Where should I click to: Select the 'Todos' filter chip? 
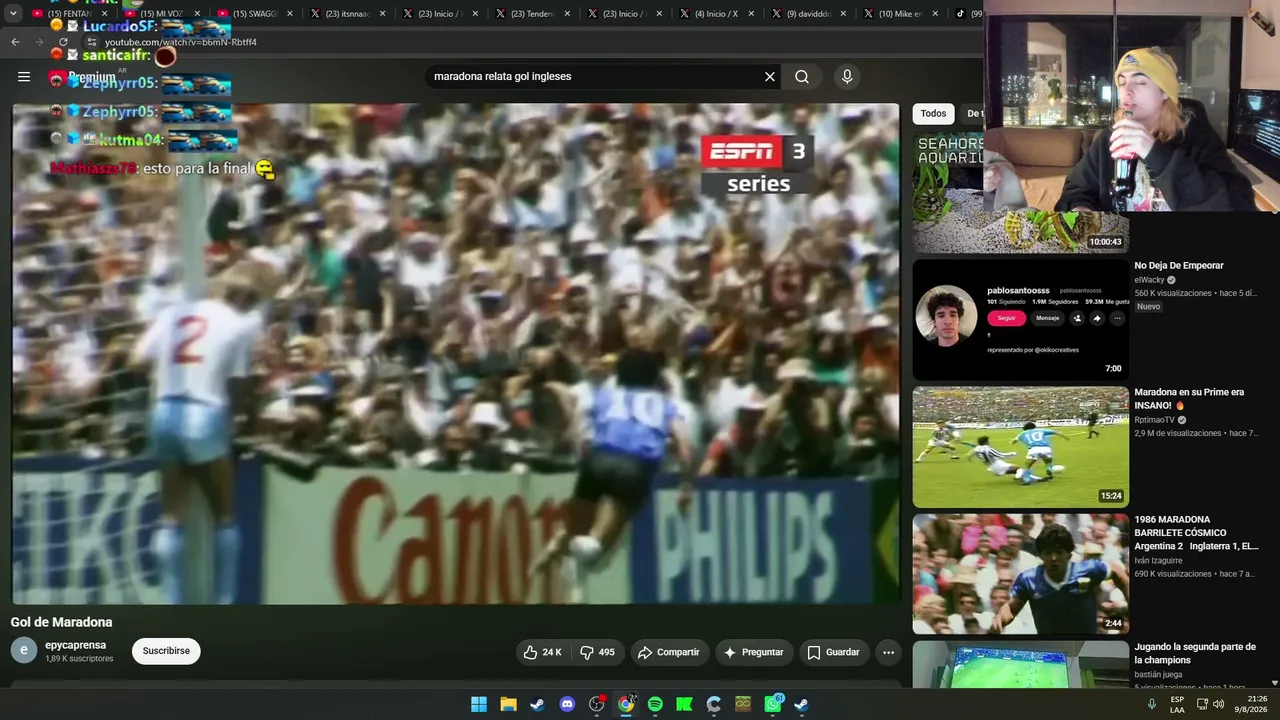pos(933,113)
